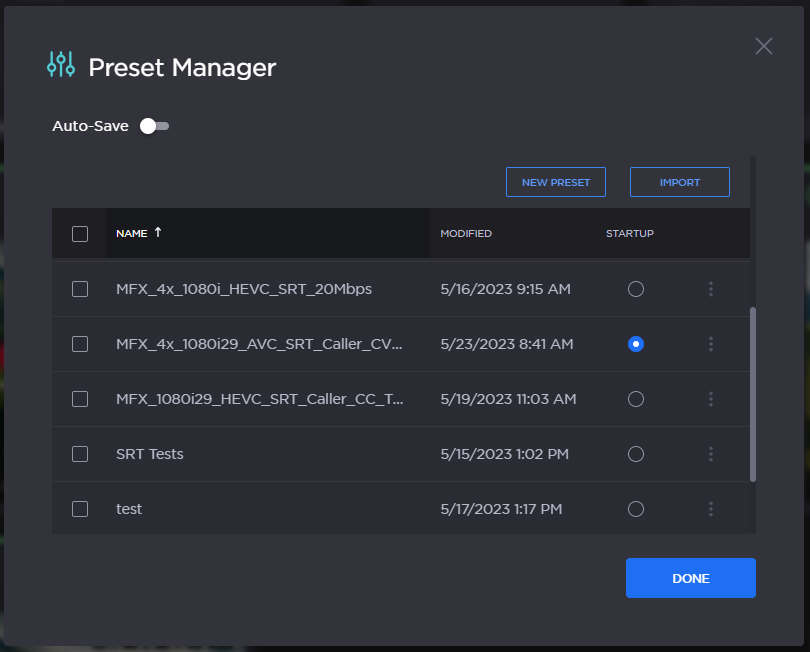Check the SRT Tests preset checkbox

pyautogui.click(x=80, y=453)
